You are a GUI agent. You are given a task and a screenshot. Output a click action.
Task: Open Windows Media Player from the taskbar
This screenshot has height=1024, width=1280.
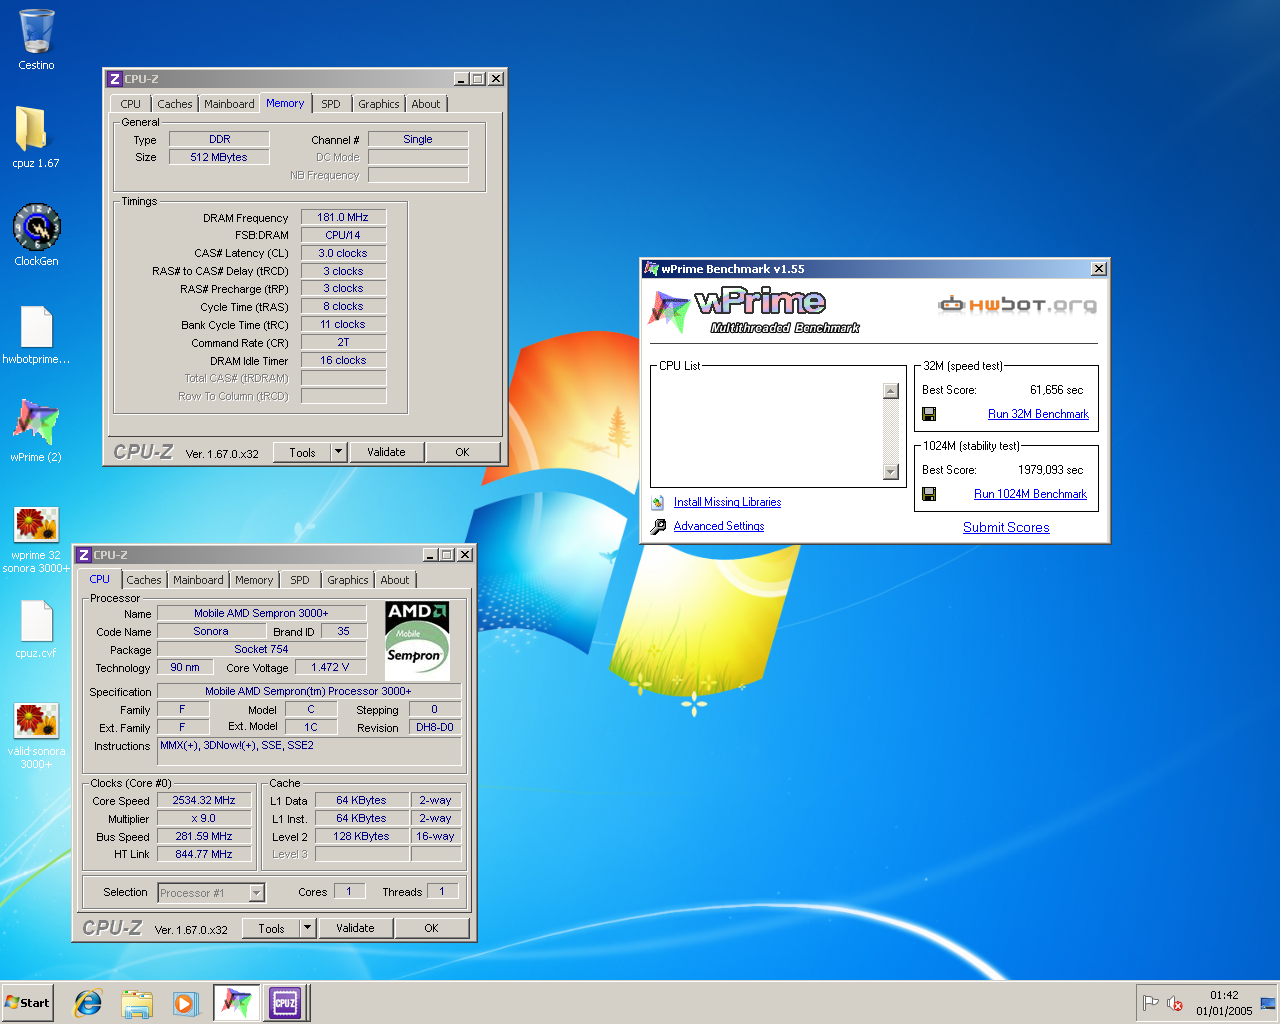pyautogui.click(x=185, y=1003)
